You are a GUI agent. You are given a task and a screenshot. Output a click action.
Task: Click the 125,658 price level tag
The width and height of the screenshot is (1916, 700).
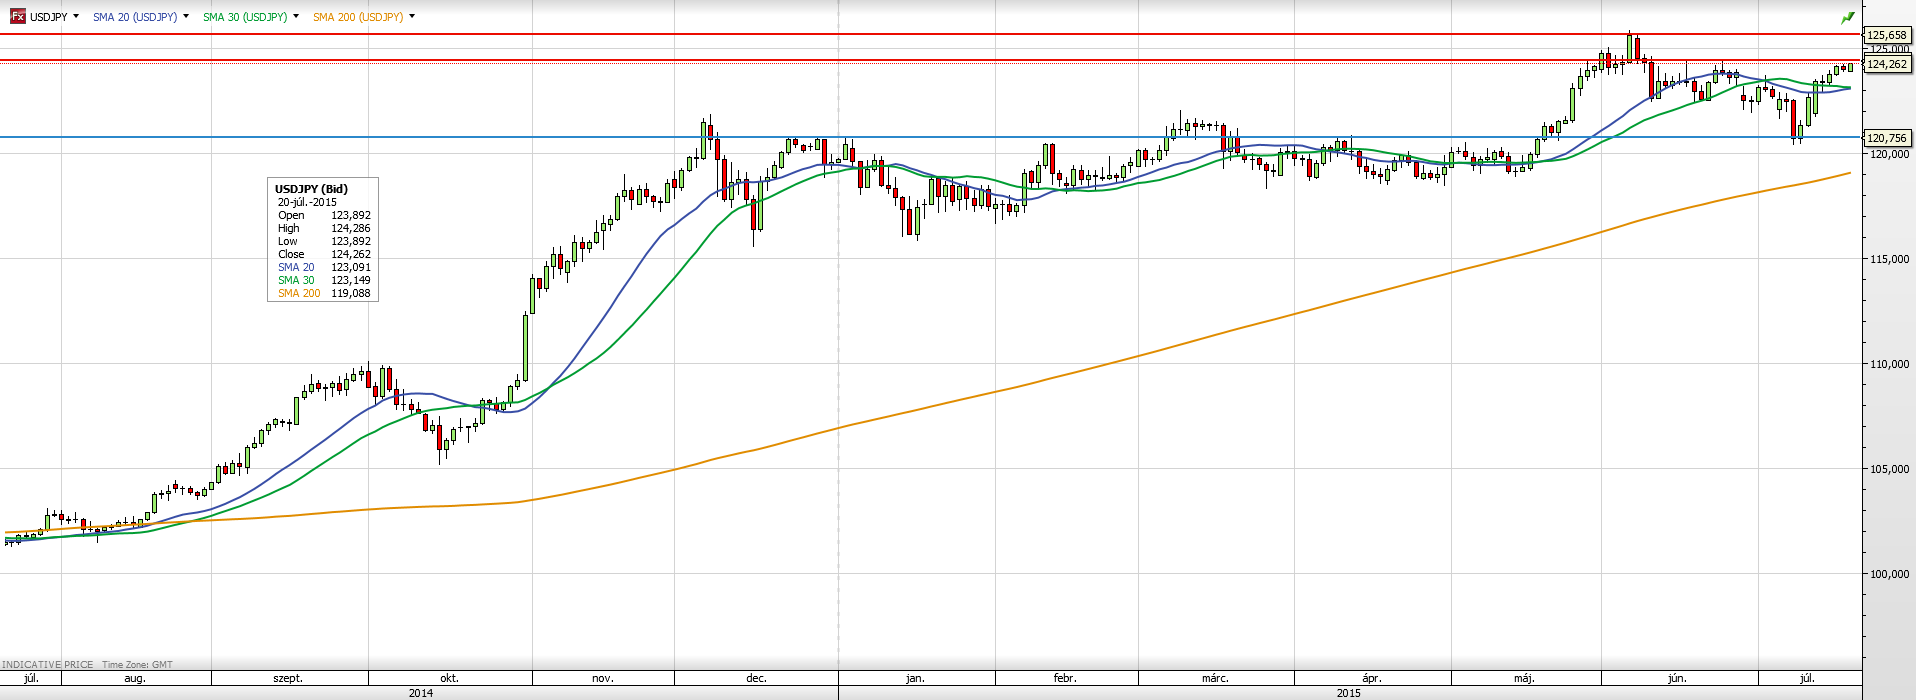pos(1887,35)
